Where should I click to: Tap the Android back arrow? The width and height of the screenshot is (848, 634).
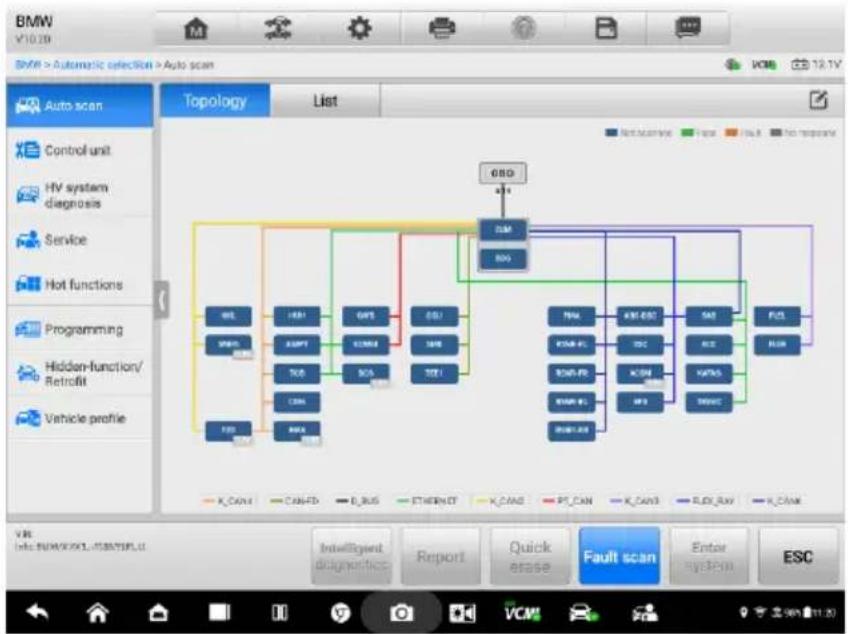click(37, 612)
